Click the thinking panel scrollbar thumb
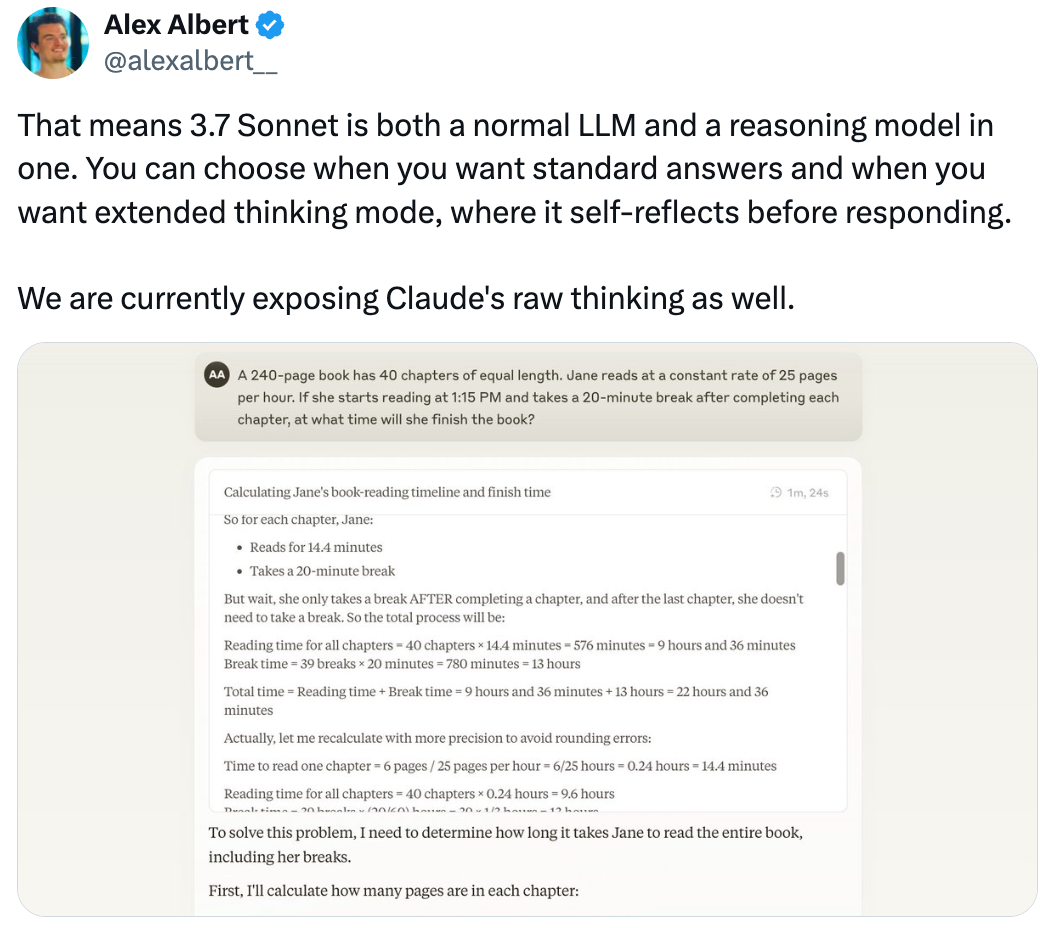The width and height of the screenshot is (1056, 928). pyautogui.click(x=840, y=568)
